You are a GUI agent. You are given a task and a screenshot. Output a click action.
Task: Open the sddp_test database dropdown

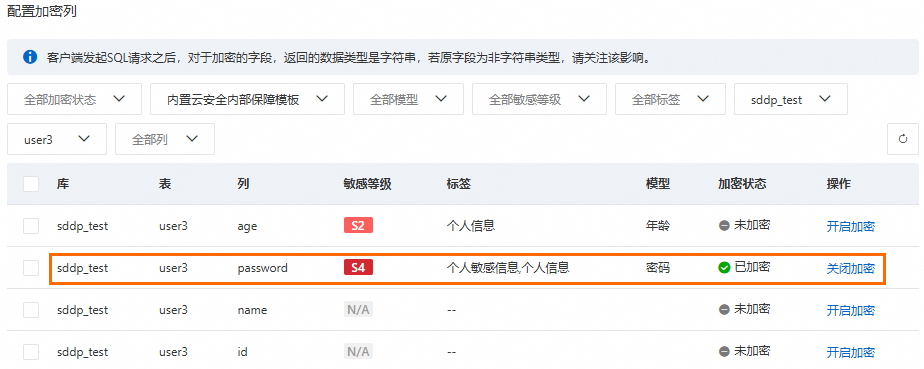pos(791,99)
